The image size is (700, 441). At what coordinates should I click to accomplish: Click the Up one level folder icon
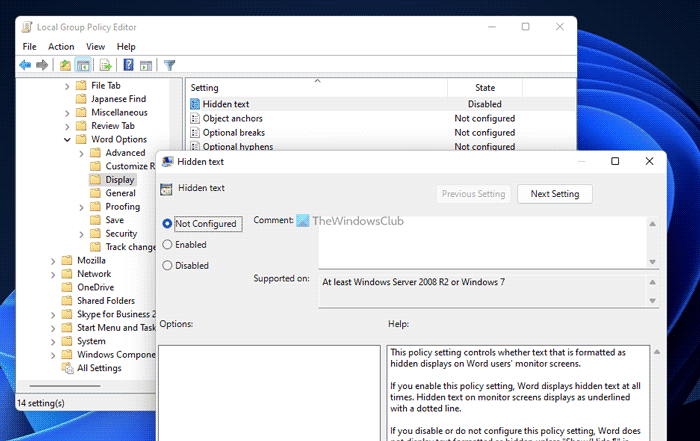tap(66, 65)
